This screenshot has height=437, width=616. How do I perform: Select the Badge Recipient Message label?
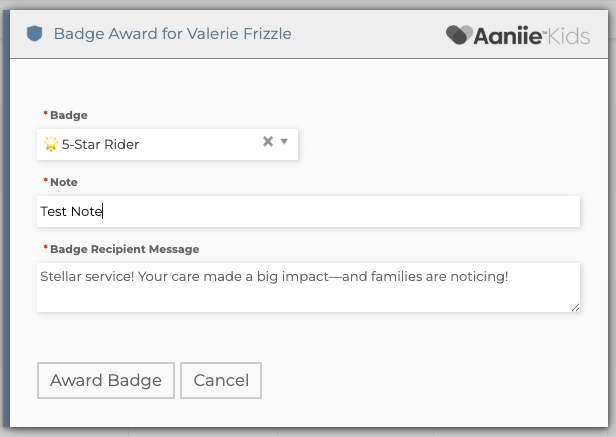[x=125, y=249]
